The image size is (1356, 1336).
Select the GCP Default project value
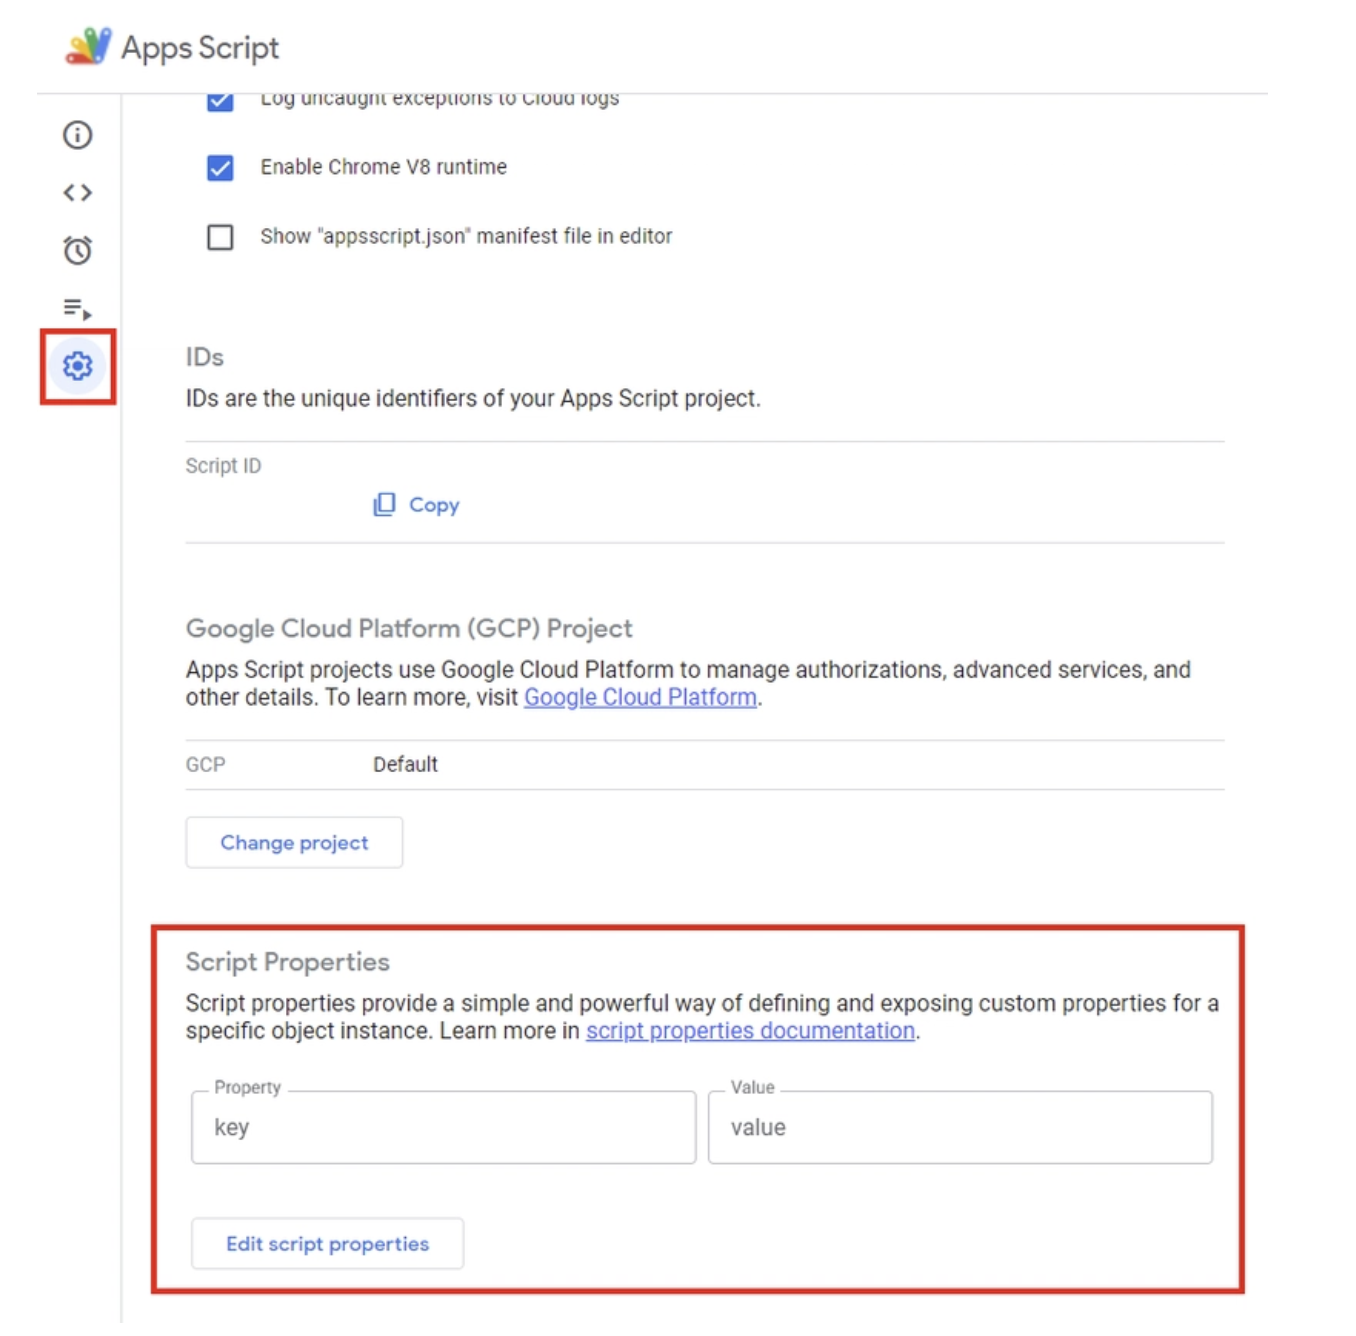[x=405, y=764]
